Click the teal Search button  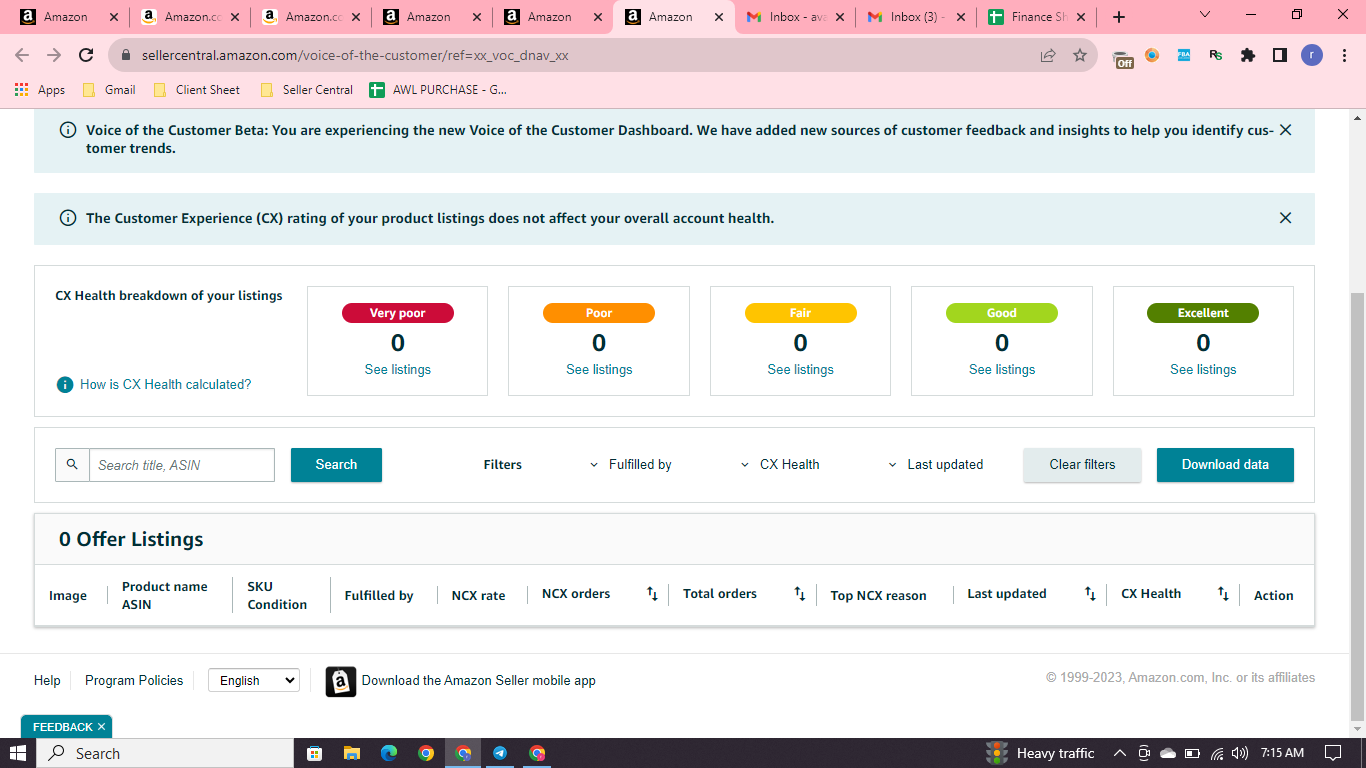(x=336, y=465)
